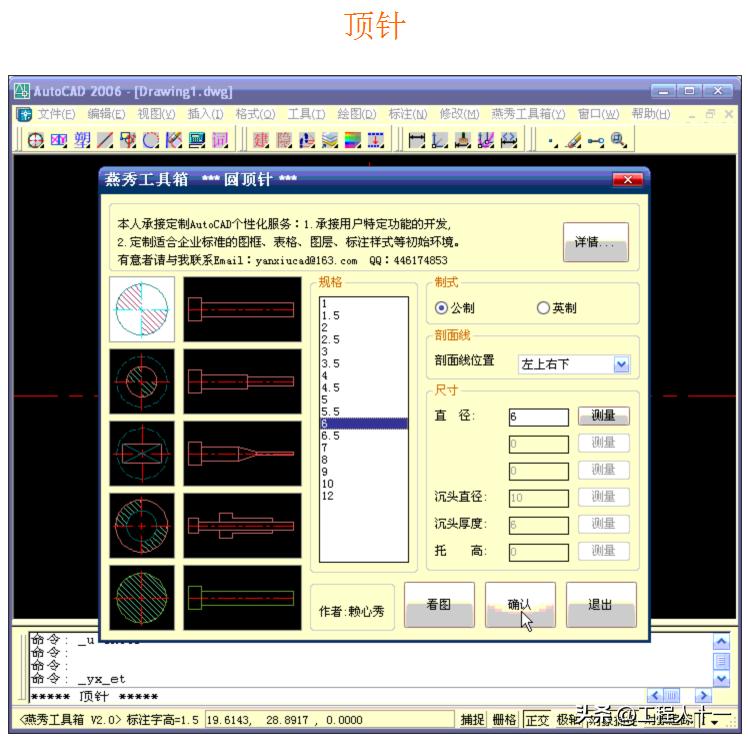
Task: Select size 10 in 规格 list
Action: [364, 484]
